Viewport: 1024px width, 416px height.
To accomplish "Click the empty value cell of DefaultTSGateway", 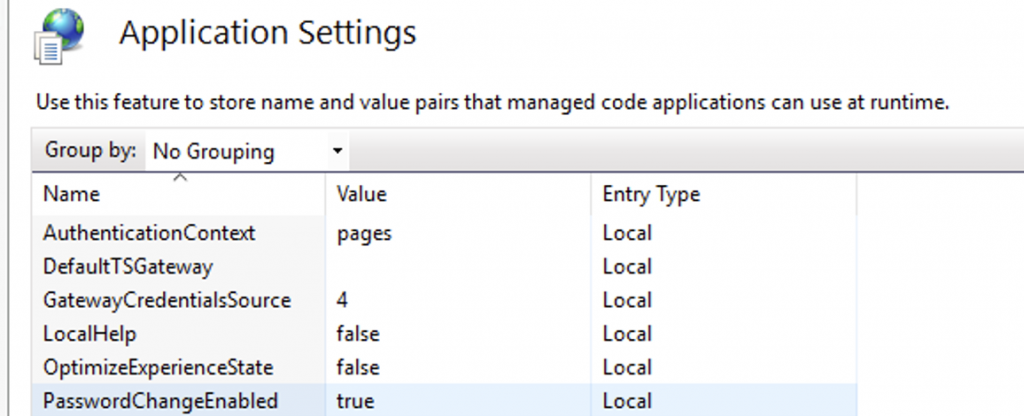I will [460, 267].
